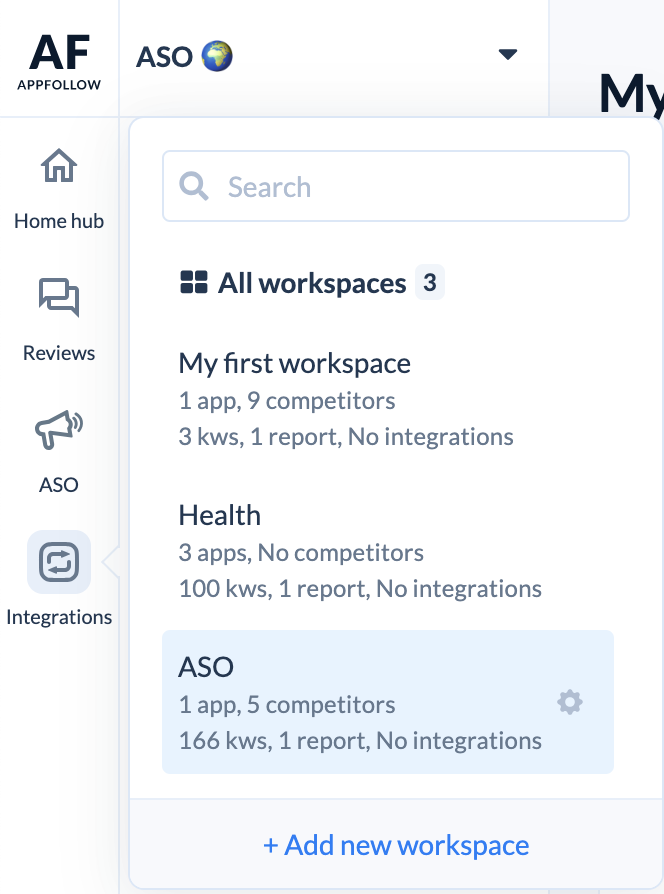This screenshot has width=664, height=894.
Task: Select My first workspace
Action: (388, 400)
